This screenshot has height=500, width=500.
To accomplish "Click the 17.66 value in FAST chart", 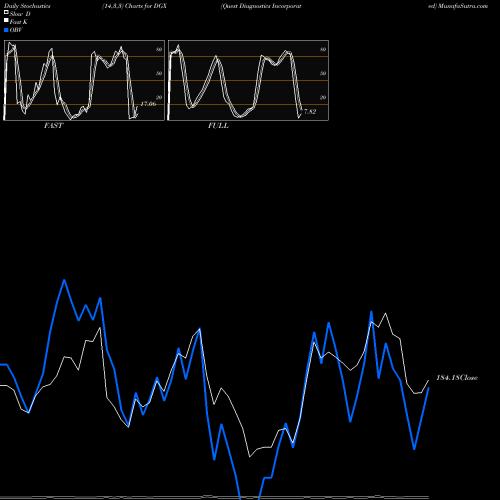I will click(x=148, y=104).
